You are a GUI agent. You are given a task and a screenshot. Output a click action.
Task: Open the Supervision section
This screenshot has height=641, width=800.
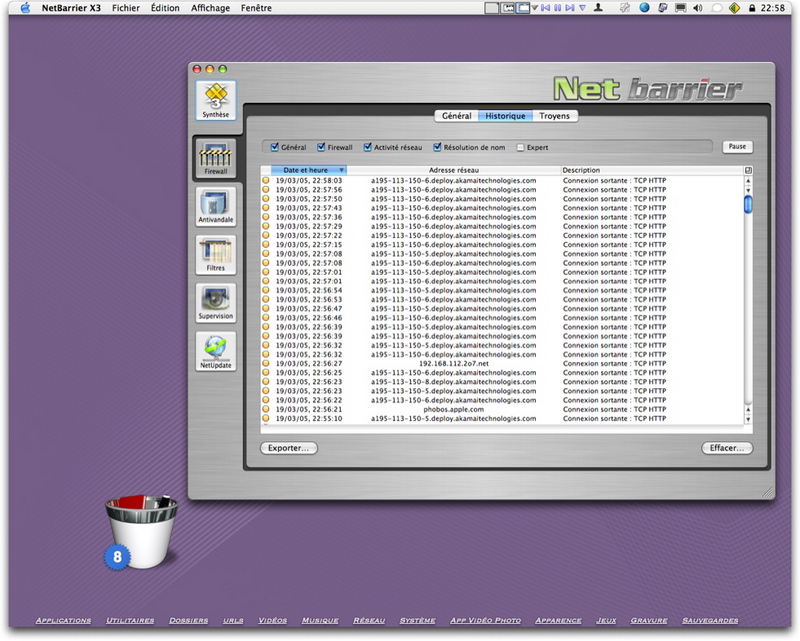click(x=216, y=303)
